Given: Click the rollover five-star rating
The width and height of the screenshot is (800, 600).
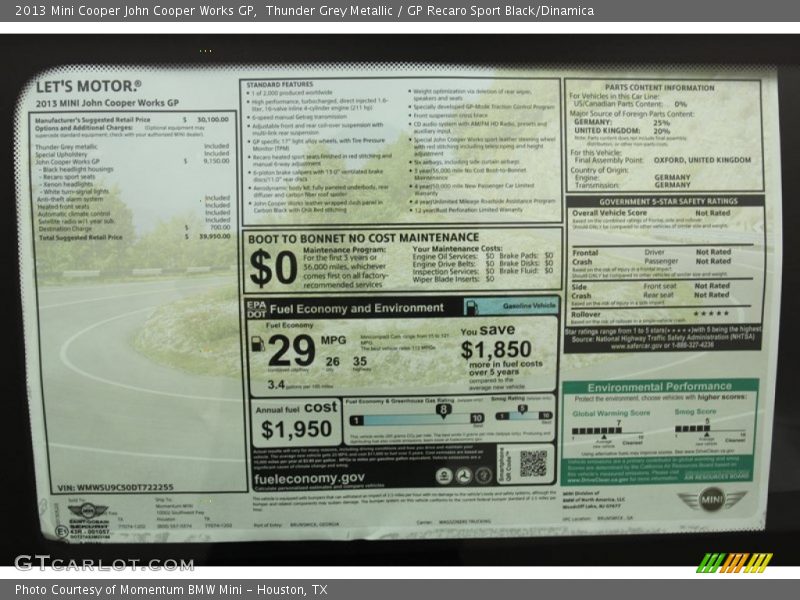Looking at the screenshot, I should (x=711, y=313).
